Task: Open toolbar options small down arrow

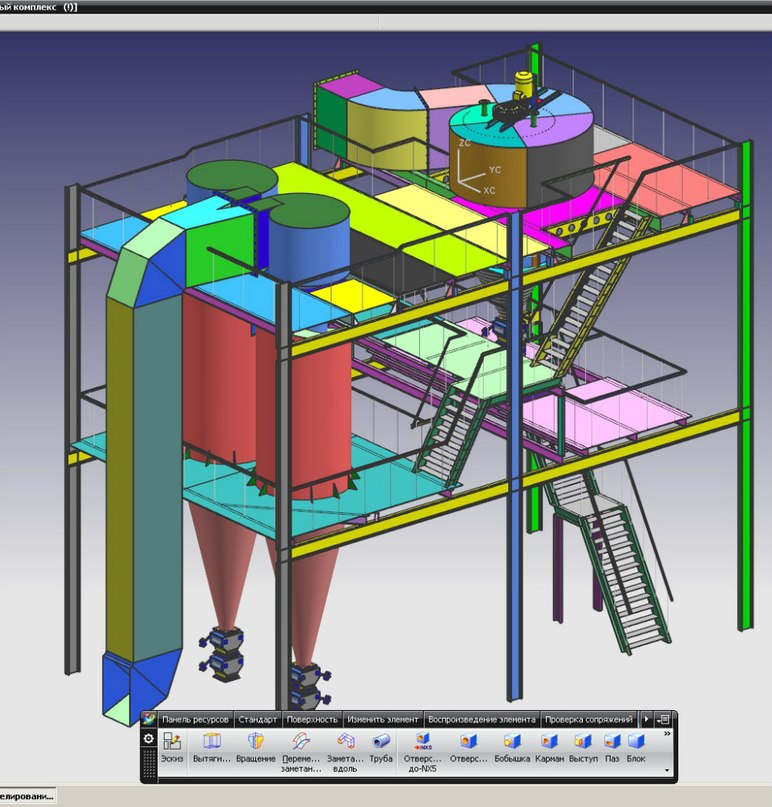Action: pyautogui.click(x=667, y=770)
